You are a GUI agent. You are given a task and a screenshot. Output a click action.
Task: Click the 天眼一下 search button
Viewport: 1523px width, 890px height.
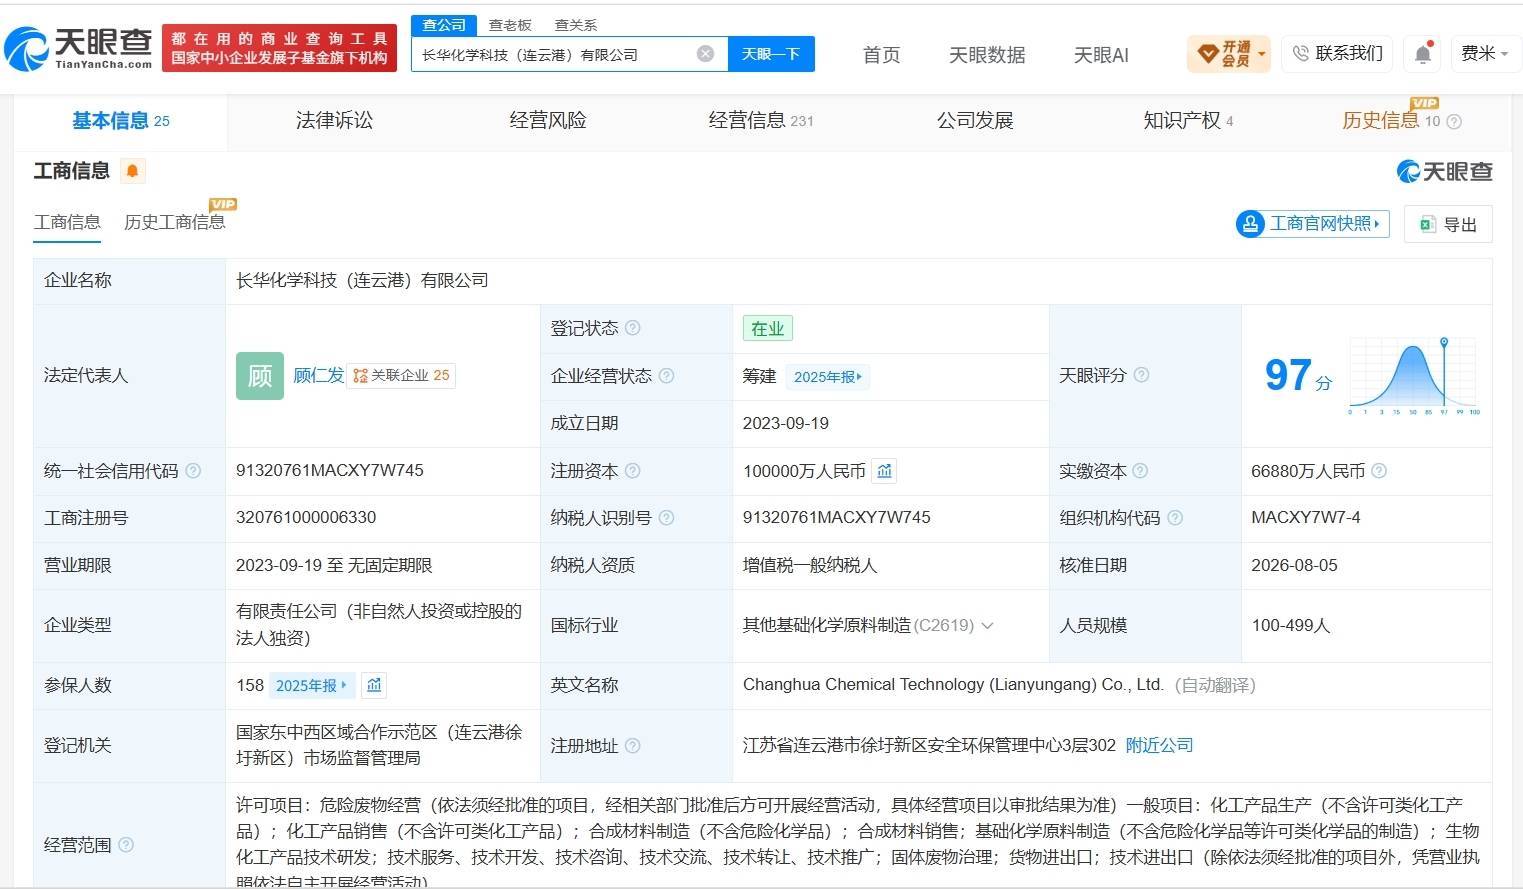pyautogui.click(x=771, y=54)
